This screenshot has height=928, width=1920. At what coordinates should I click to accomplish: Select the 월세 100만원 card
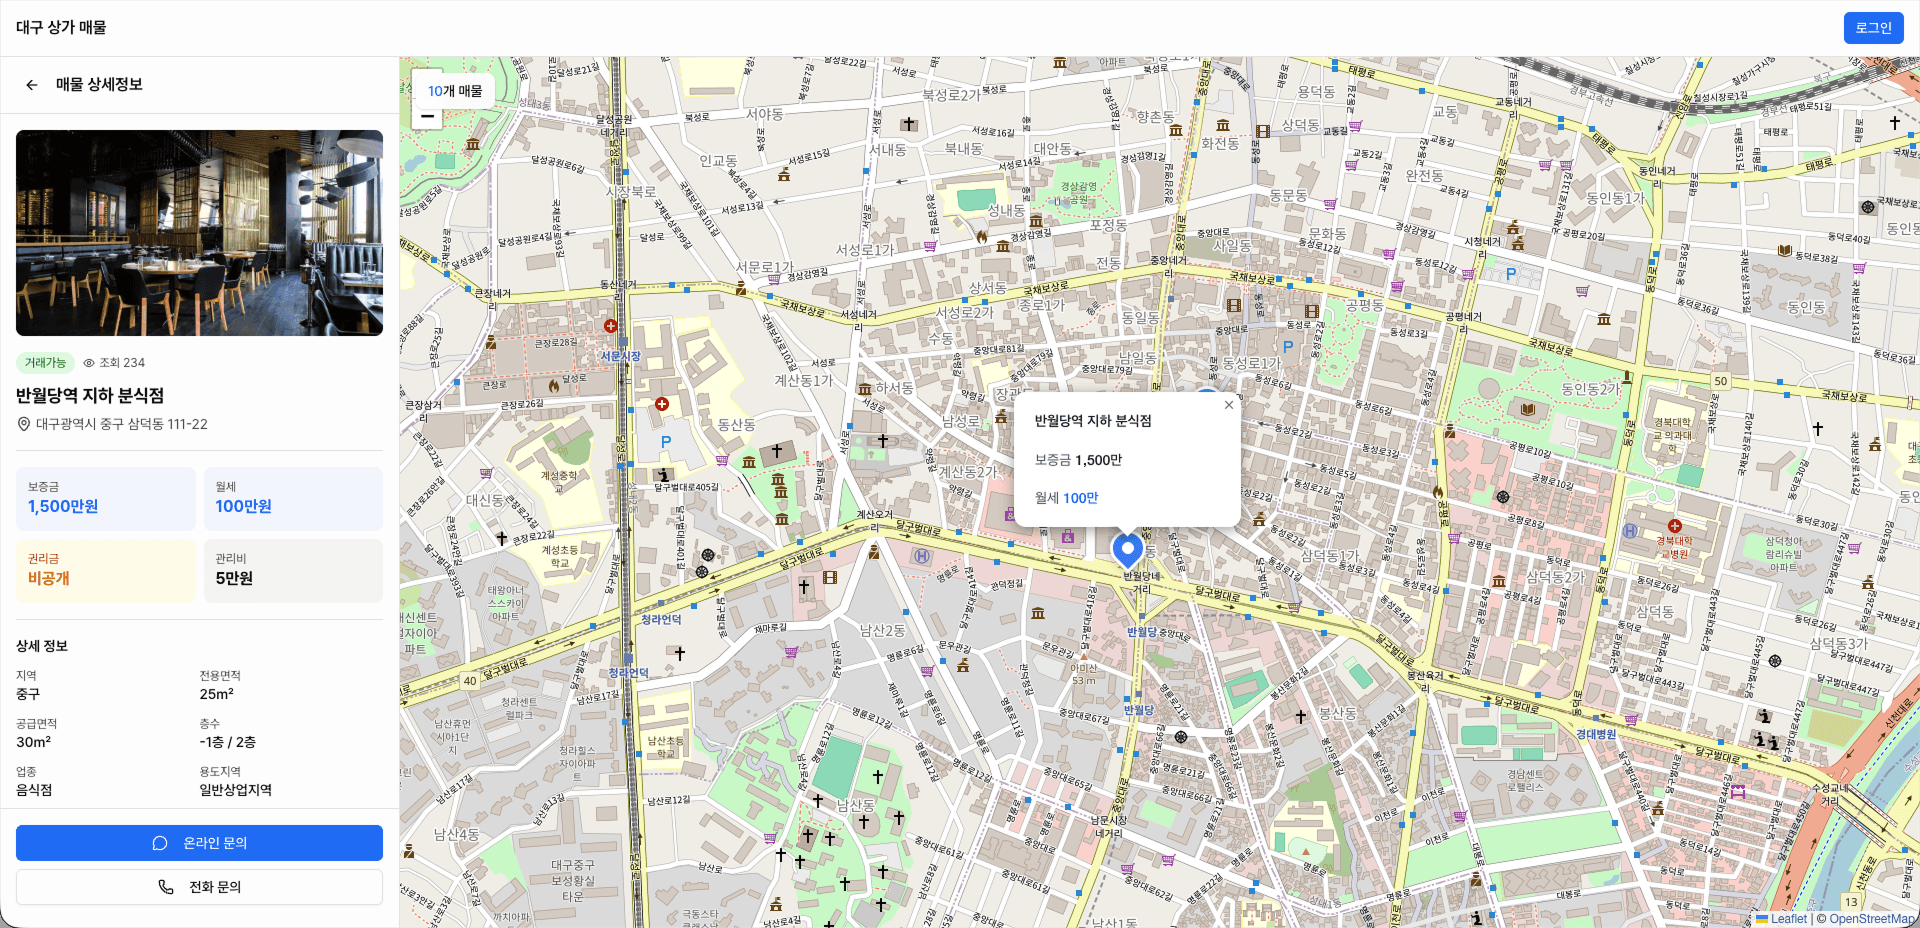pos(293,498)
